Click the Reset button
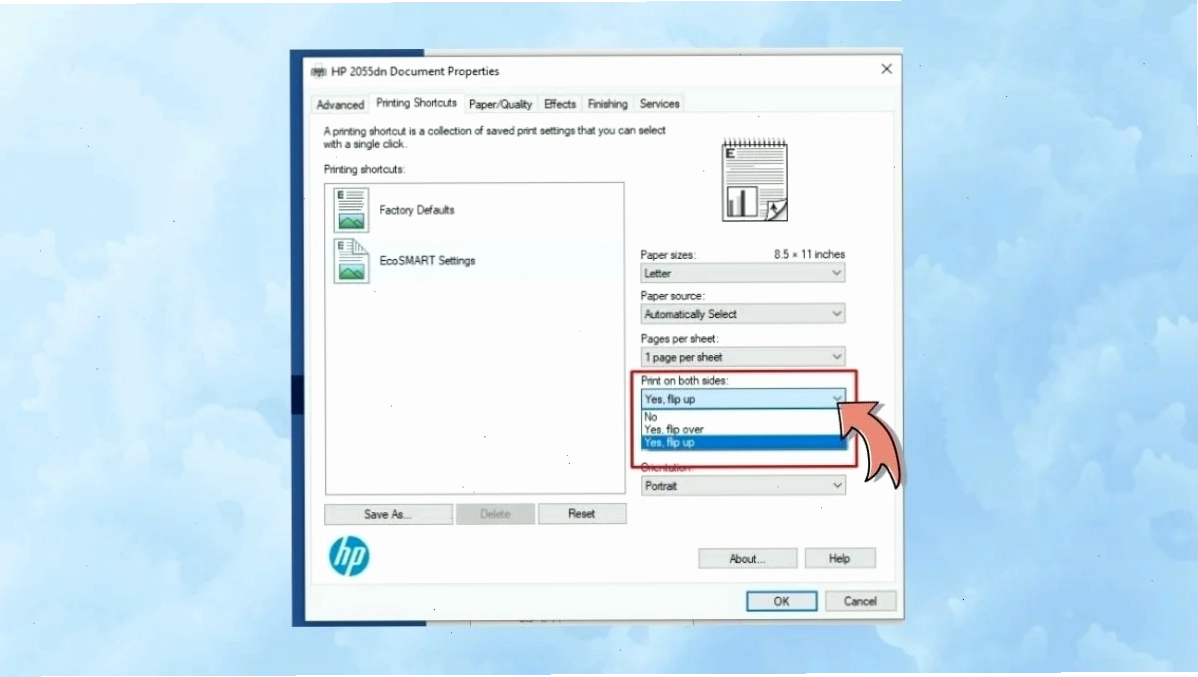The image size is (1198, 677). 581,513
